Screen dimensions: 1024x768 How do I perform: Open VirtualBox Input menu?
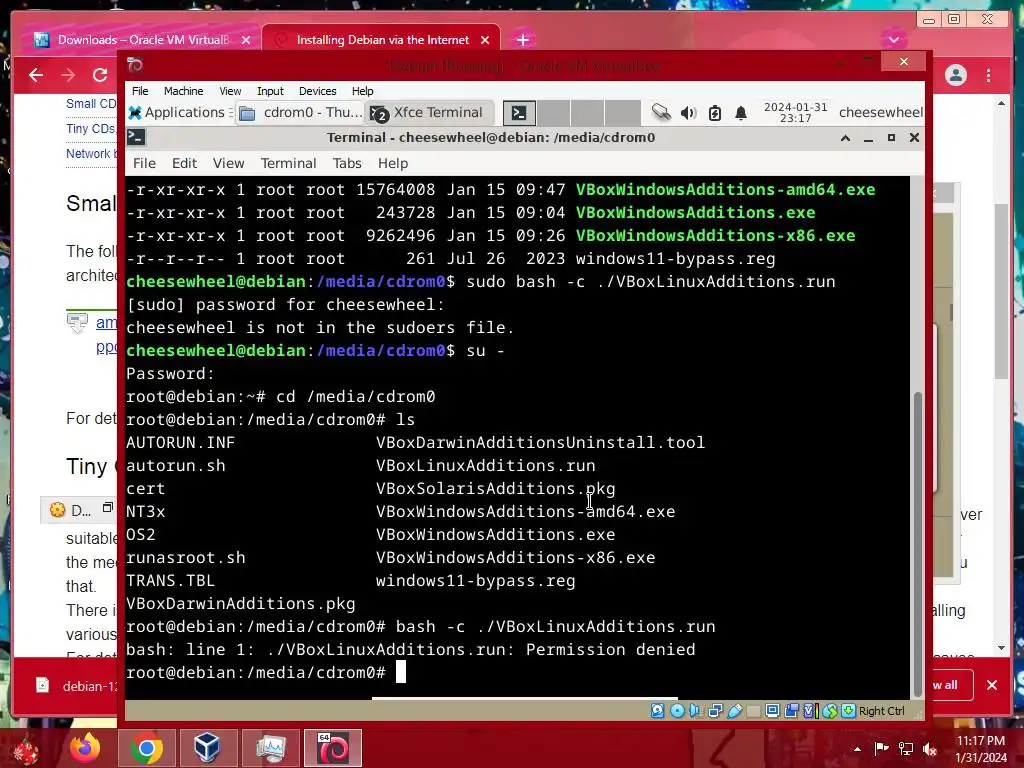(x=270, y=91)
